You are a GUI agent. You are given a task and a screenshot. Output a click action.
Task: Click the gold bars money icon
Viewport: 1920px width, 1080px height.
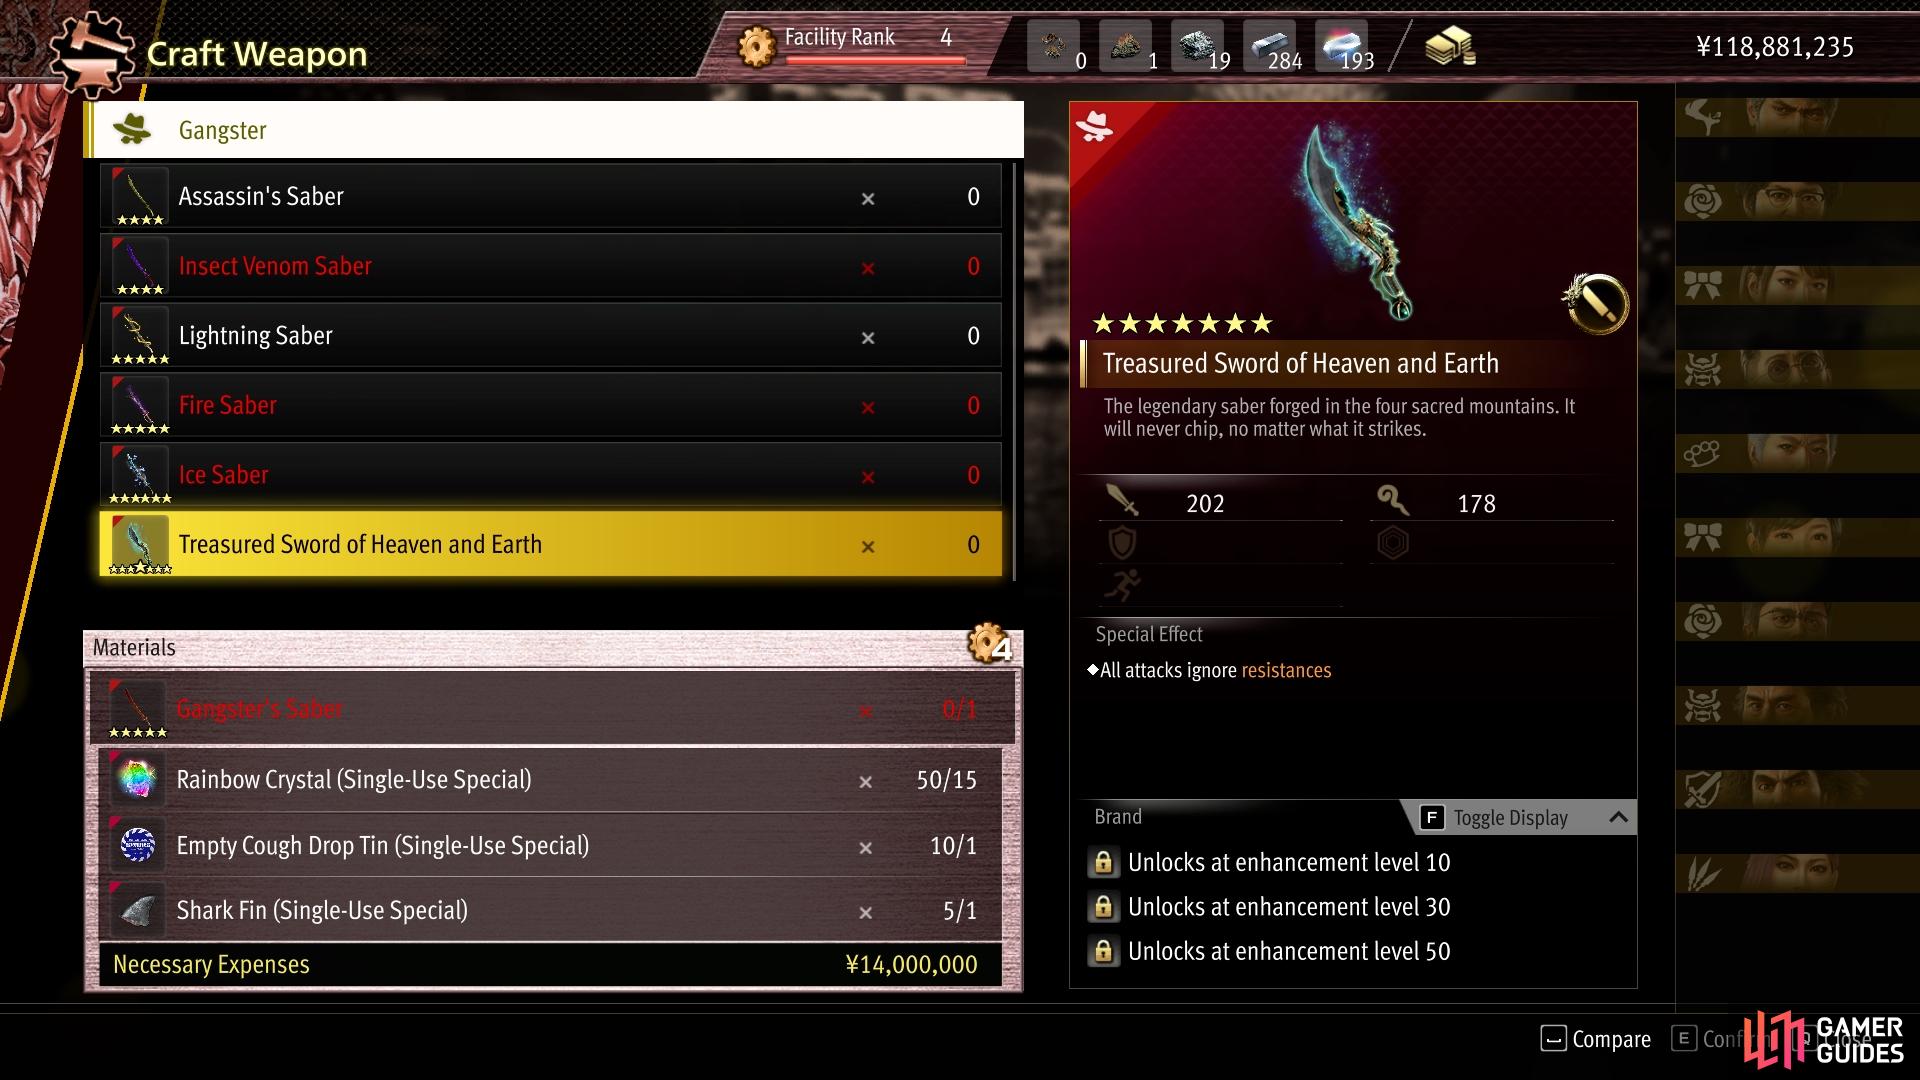coord(1450,46)
